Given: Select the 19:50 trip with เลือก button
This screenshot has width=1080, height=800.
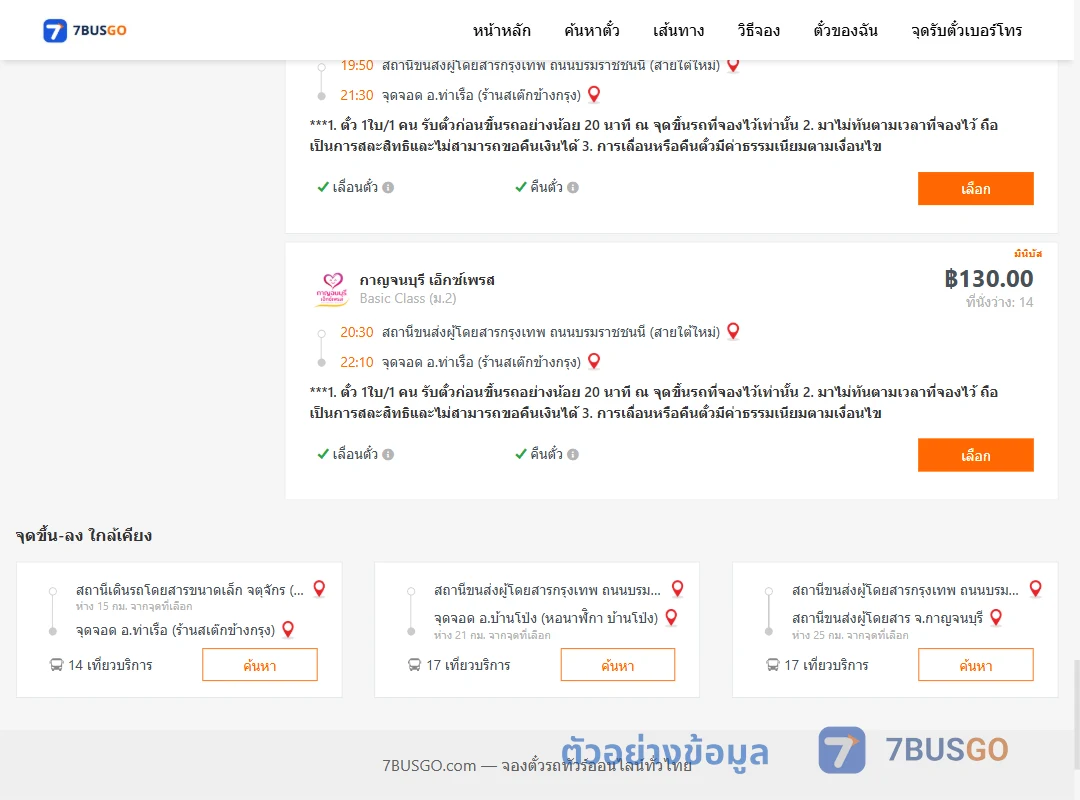Looking at the screenshot, I should [x=975, y=188].
